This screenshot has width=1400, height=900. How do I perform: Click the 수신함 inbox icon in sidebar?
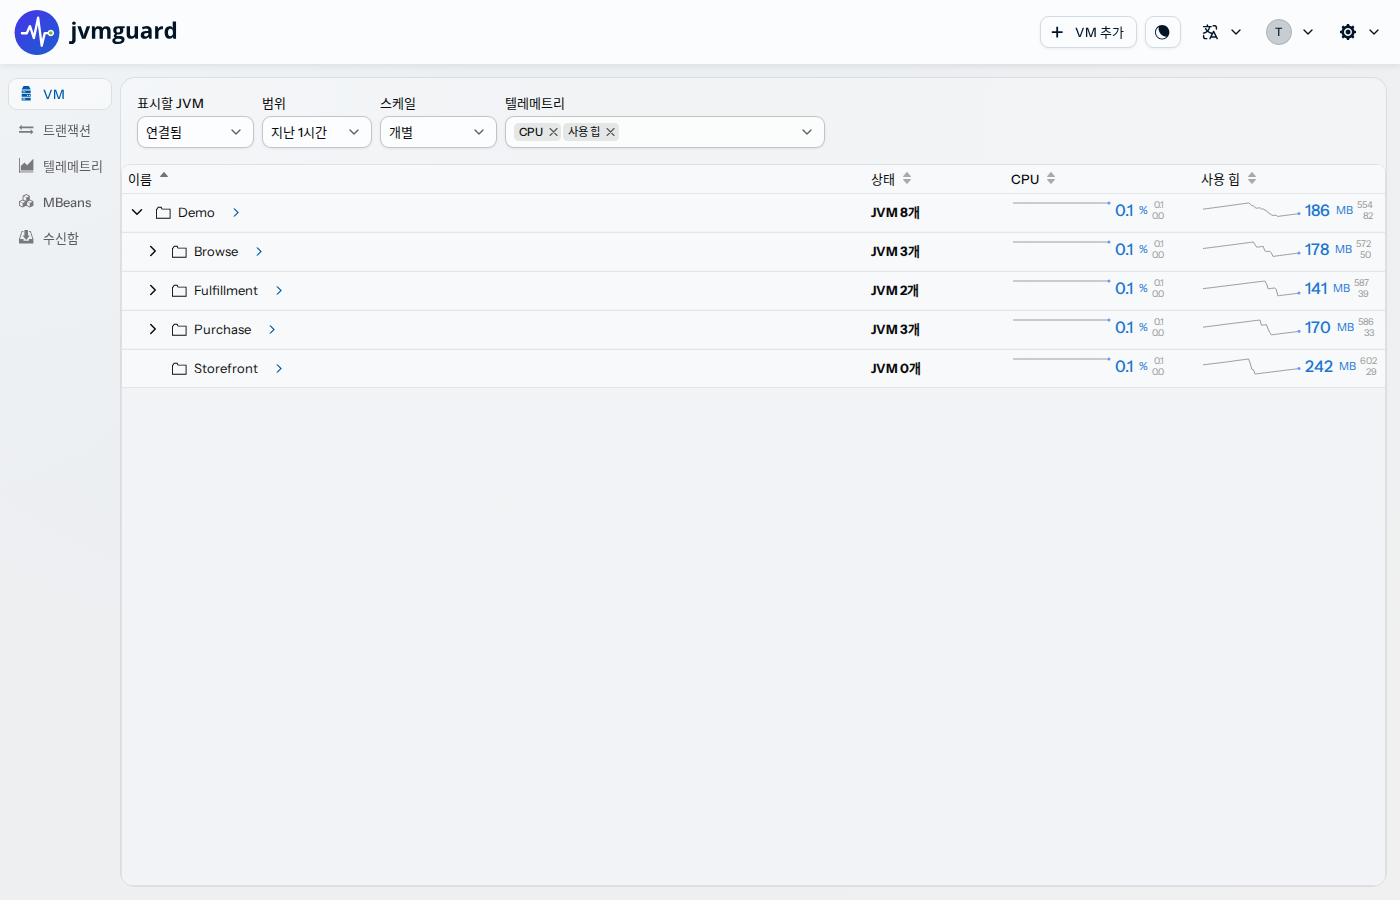[26, 238]
